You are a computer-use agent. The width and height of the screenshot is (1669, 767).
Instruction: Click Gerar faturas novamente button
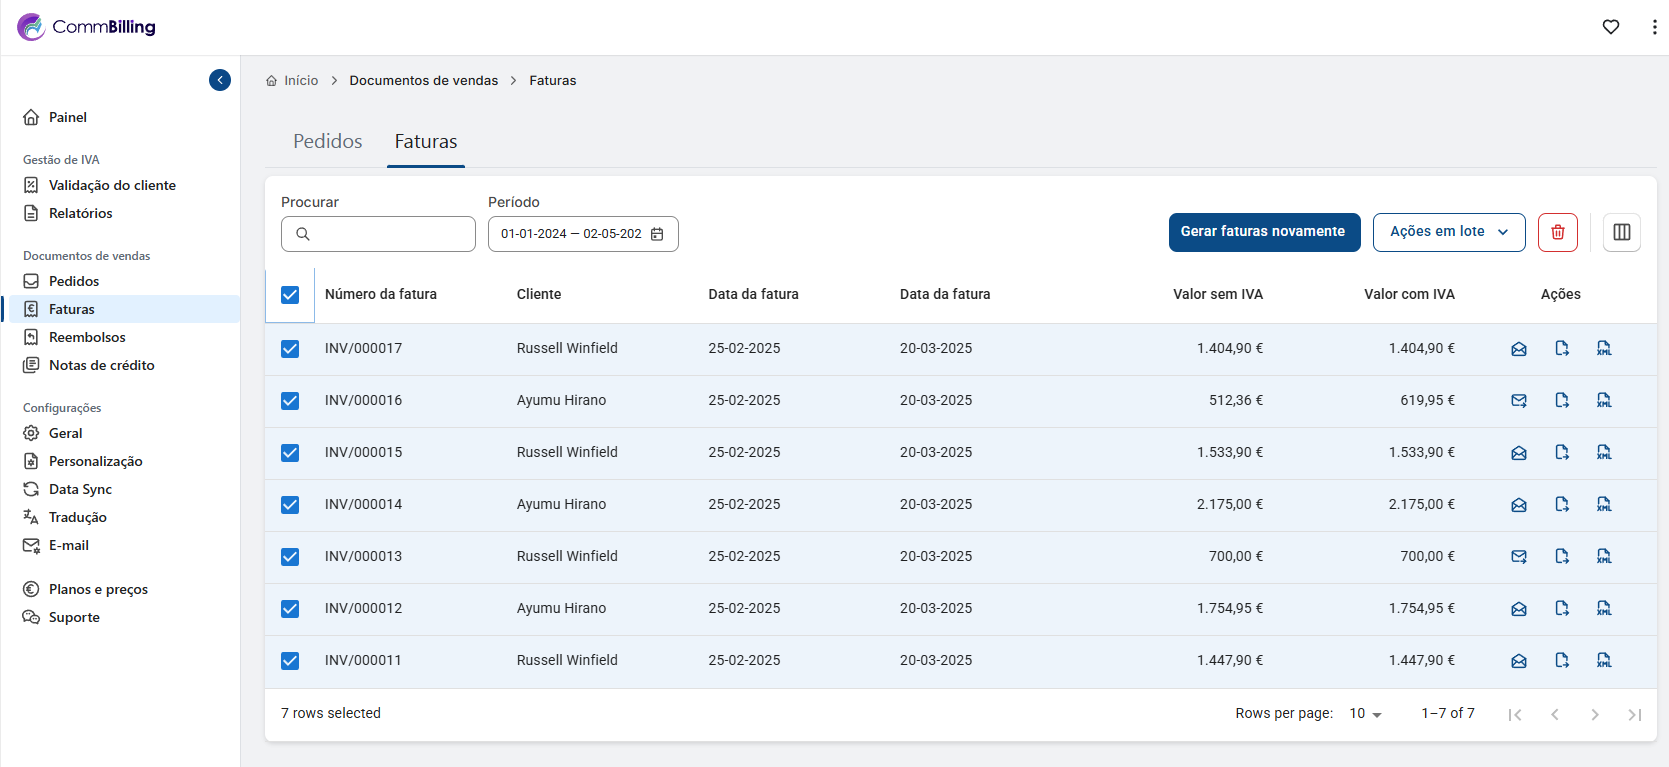coord(1263,232)
